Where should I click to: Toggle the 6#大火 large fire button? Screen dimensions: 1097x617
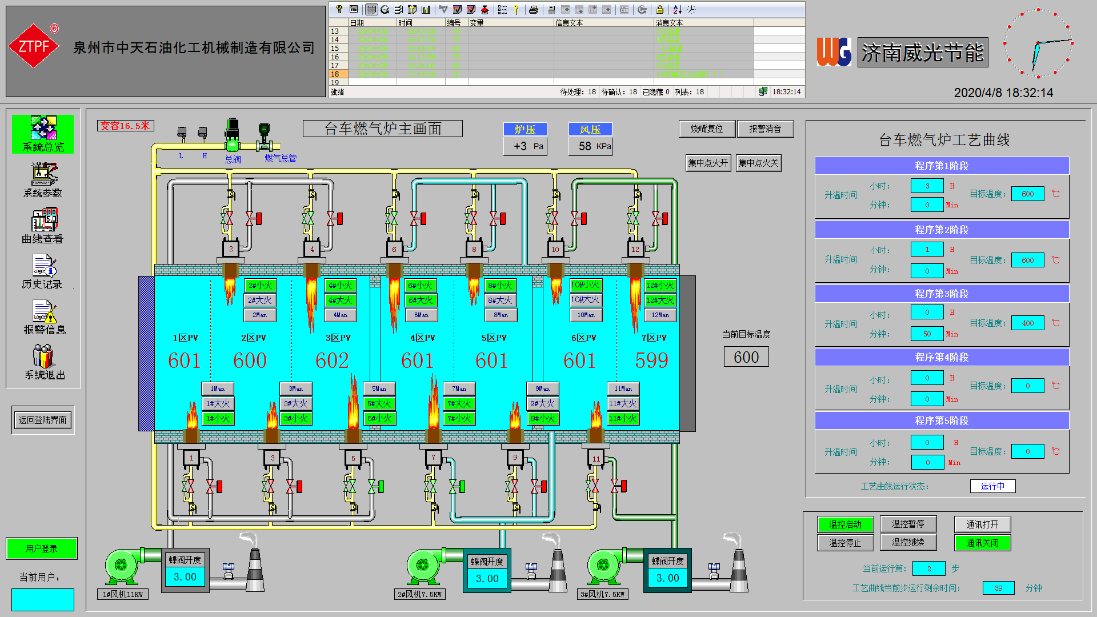point(420,301)
